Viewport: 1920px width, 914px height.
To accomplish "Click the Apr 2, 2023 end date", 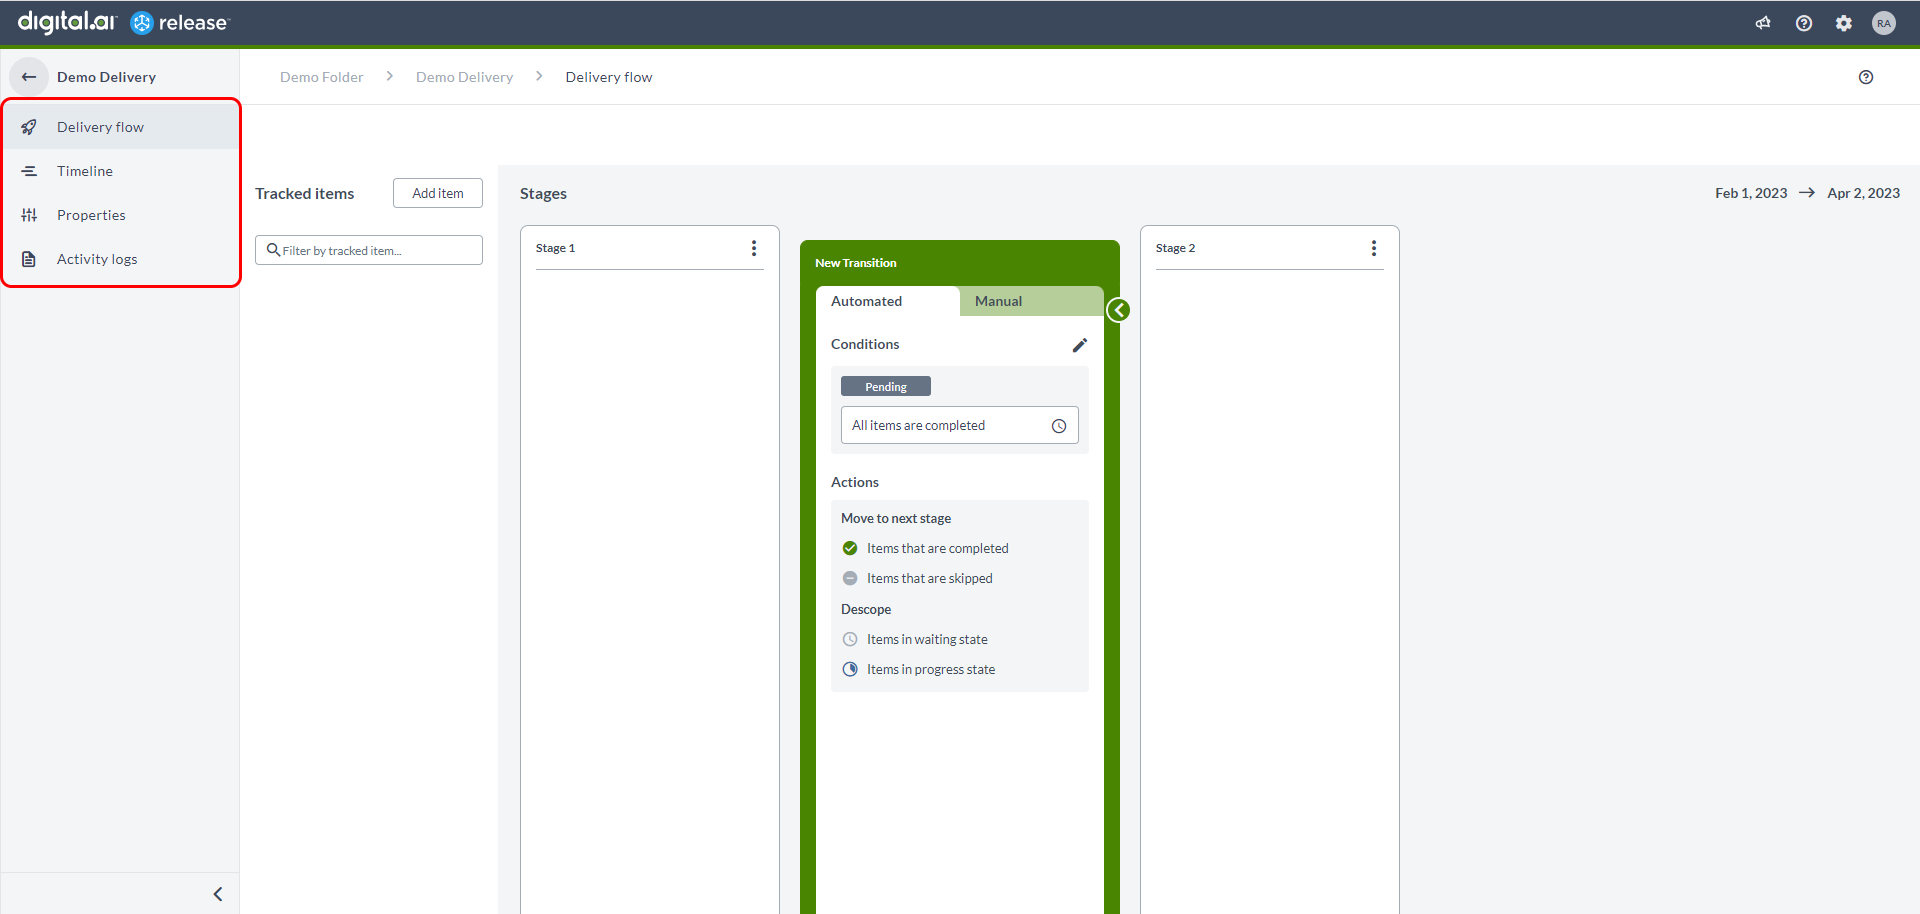I will coord(1864,193).
